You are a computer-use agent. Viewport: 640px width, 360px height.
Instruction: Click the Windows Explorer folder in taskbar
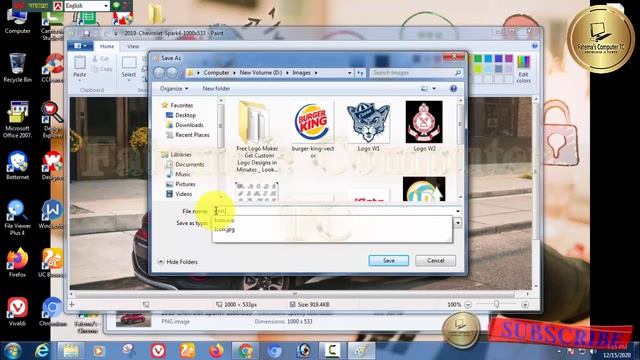(x=71, y=351)
